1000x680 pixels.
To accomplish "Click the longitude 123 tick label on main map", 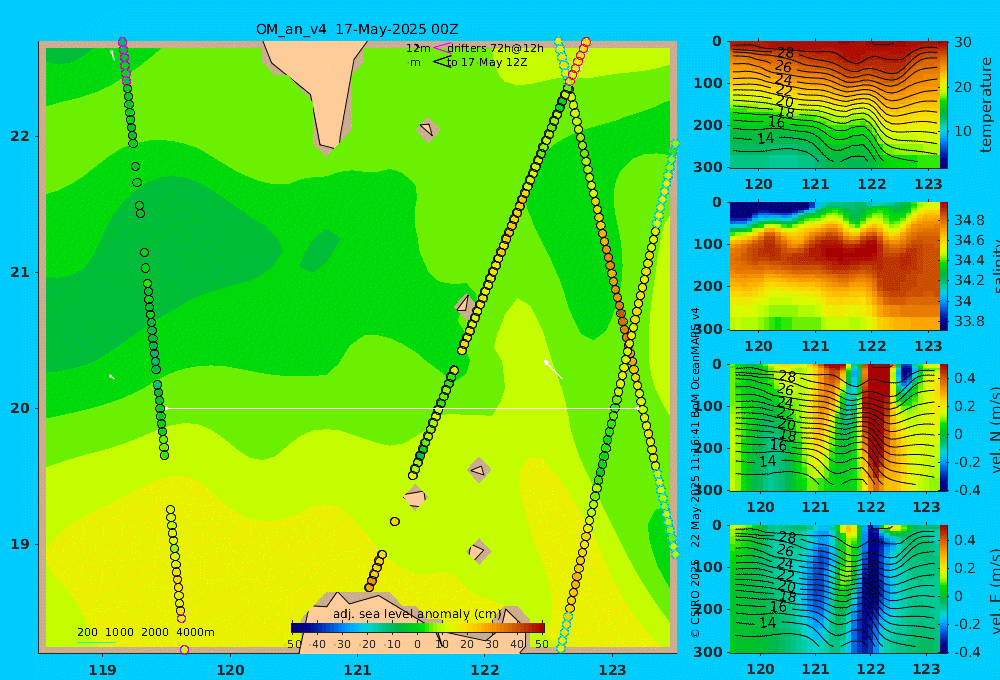I will [613, 670].
